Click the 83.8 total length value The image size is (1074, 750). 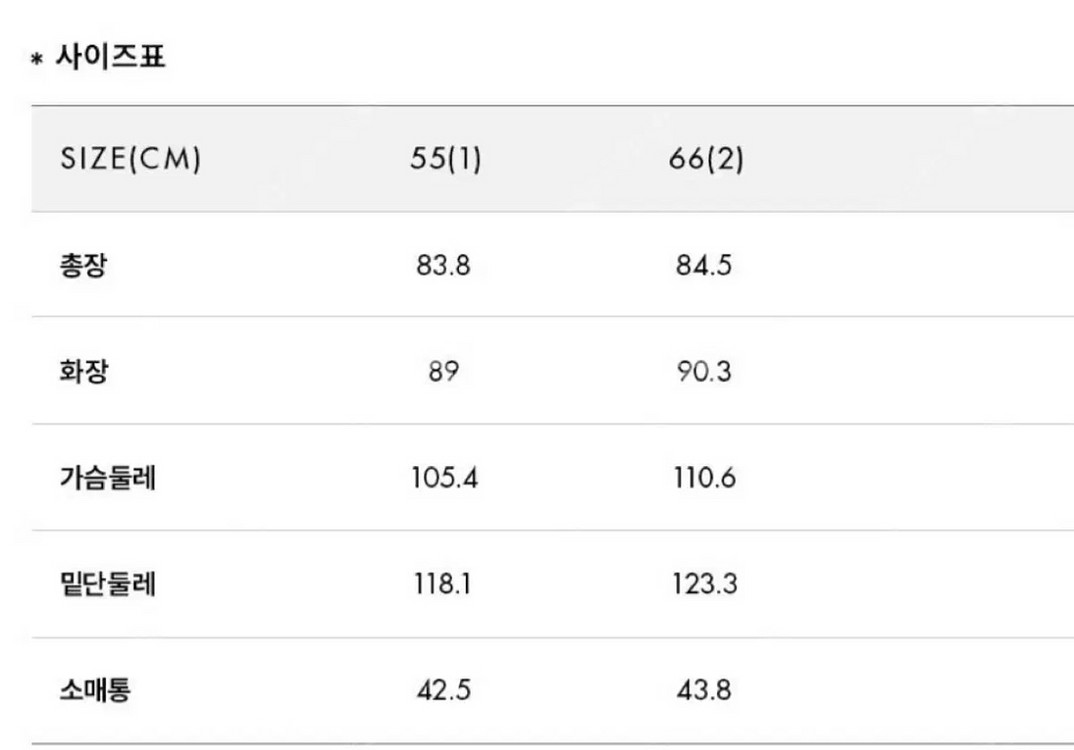(444, 266)
